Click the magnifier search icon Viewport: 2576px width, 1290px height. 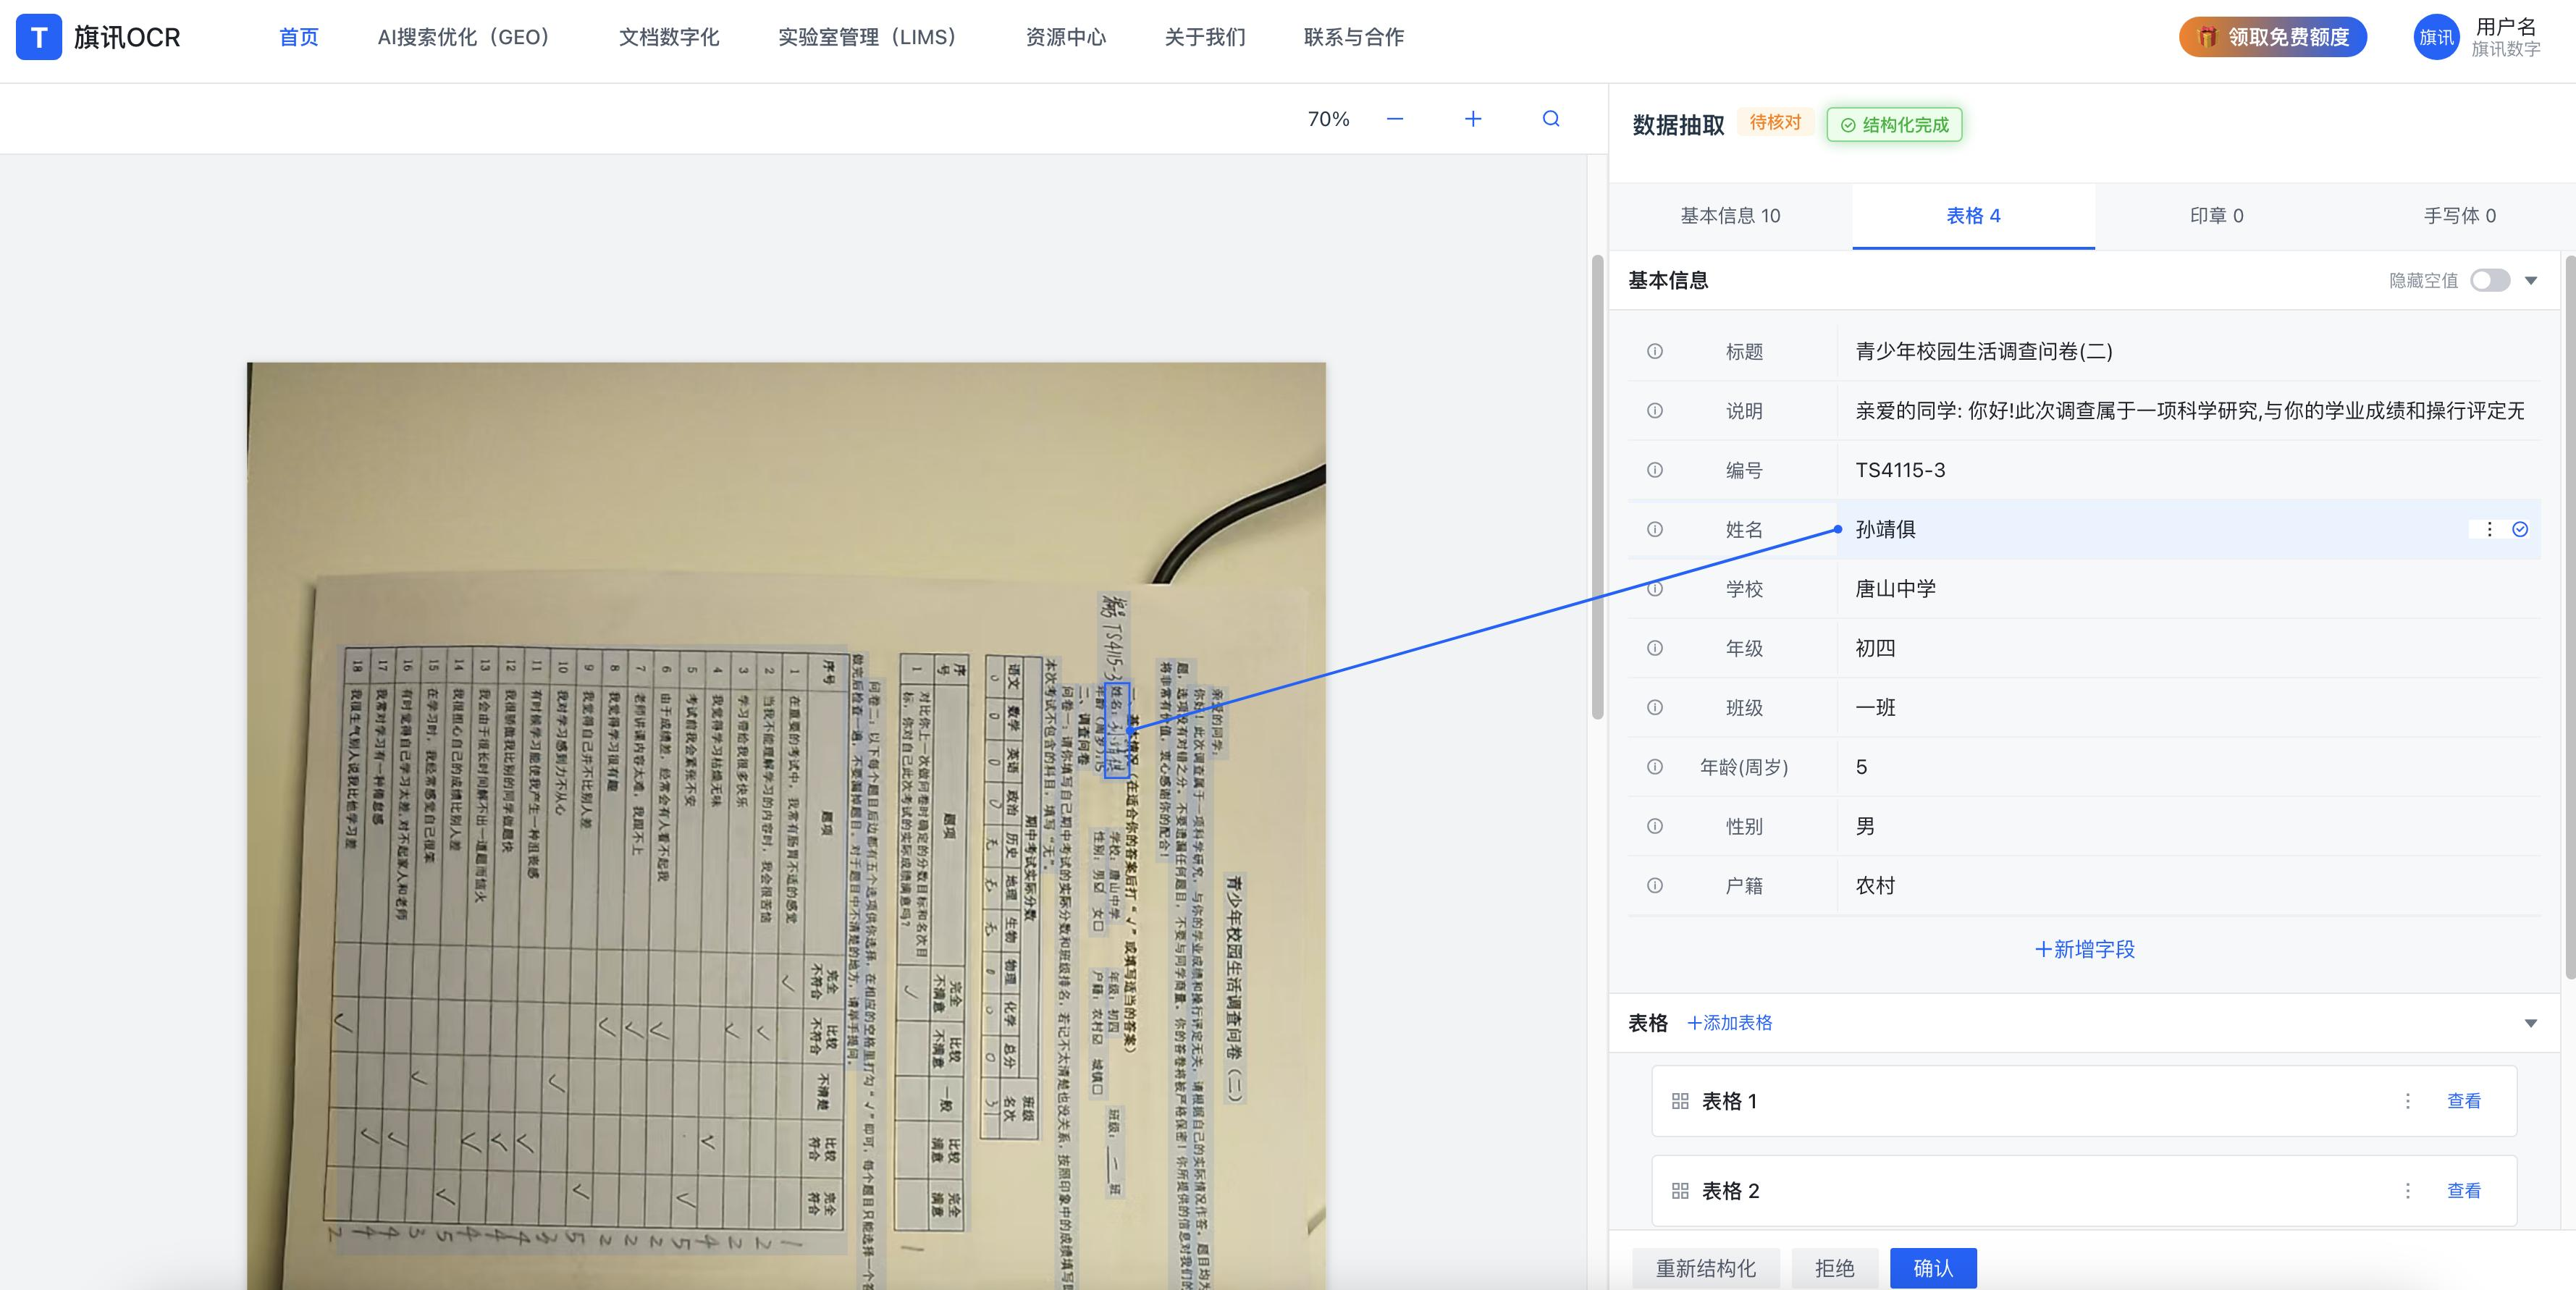pos(1551,119)
